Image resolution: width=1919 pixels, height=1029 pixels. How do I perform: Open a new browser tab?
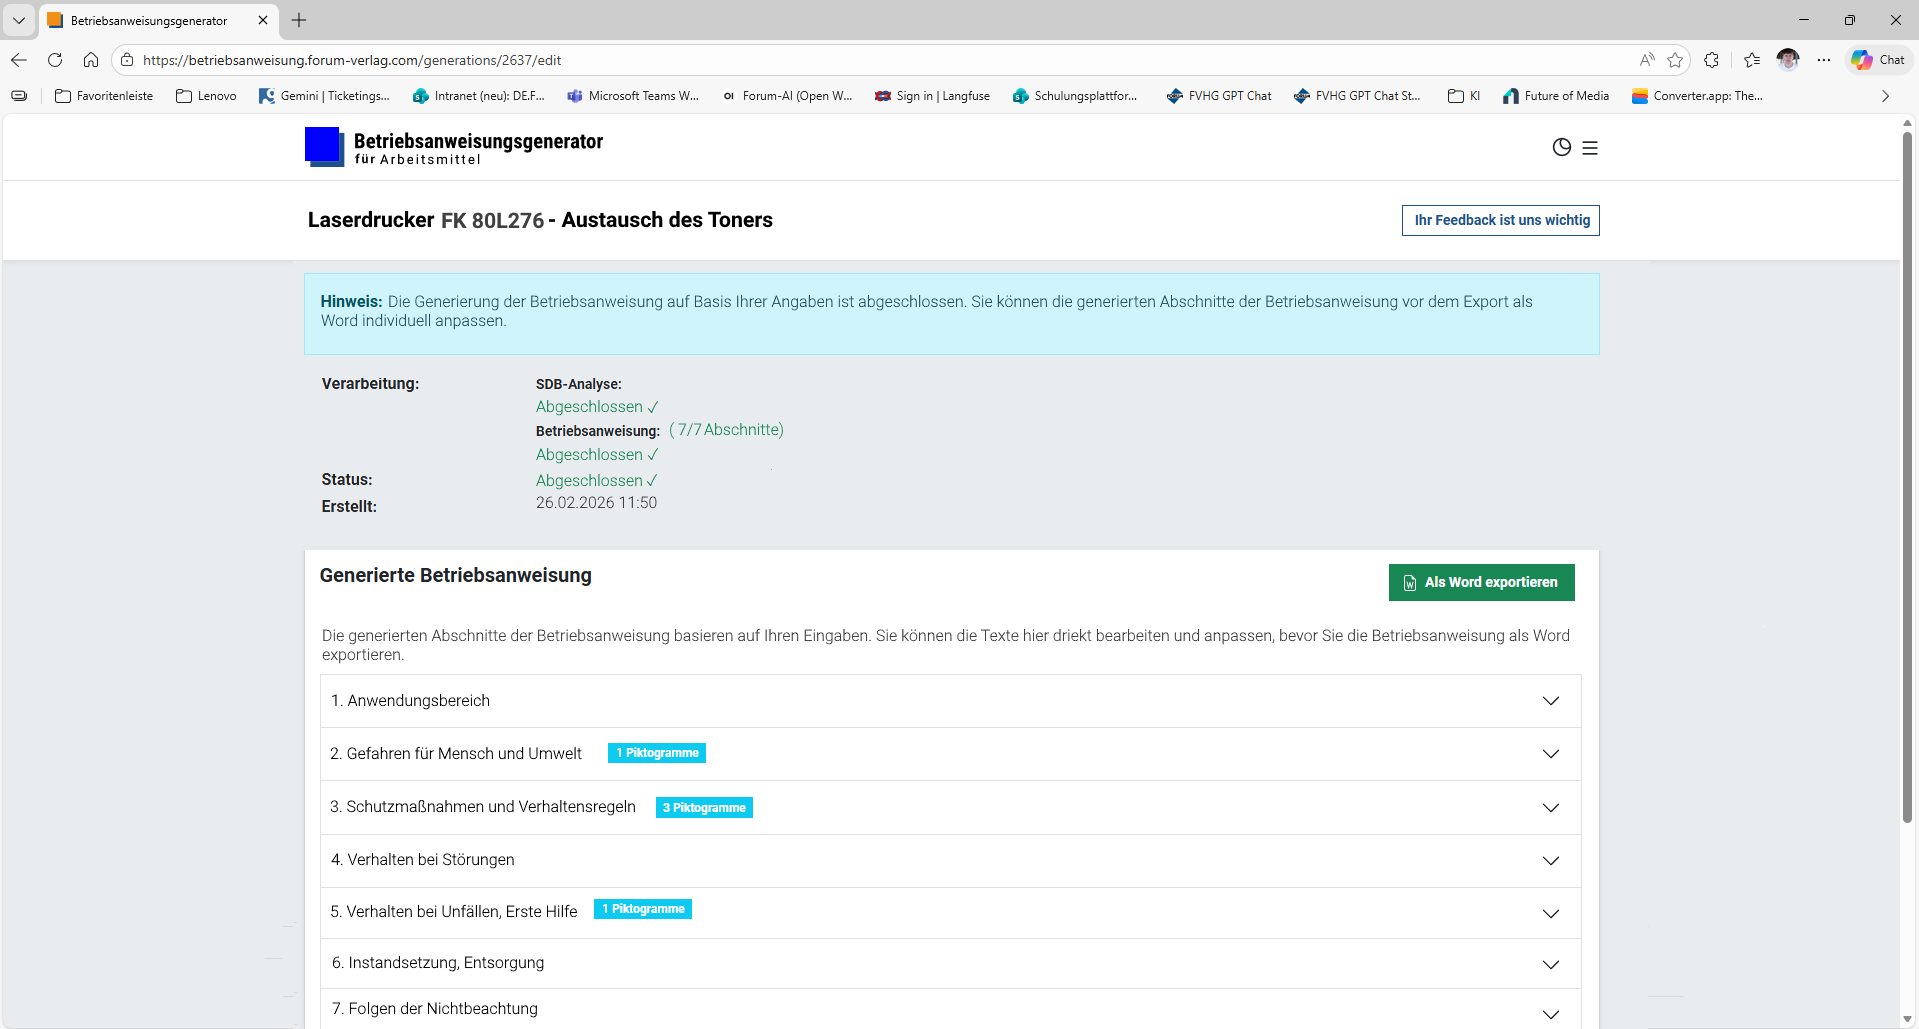click(x=299, y=20)
